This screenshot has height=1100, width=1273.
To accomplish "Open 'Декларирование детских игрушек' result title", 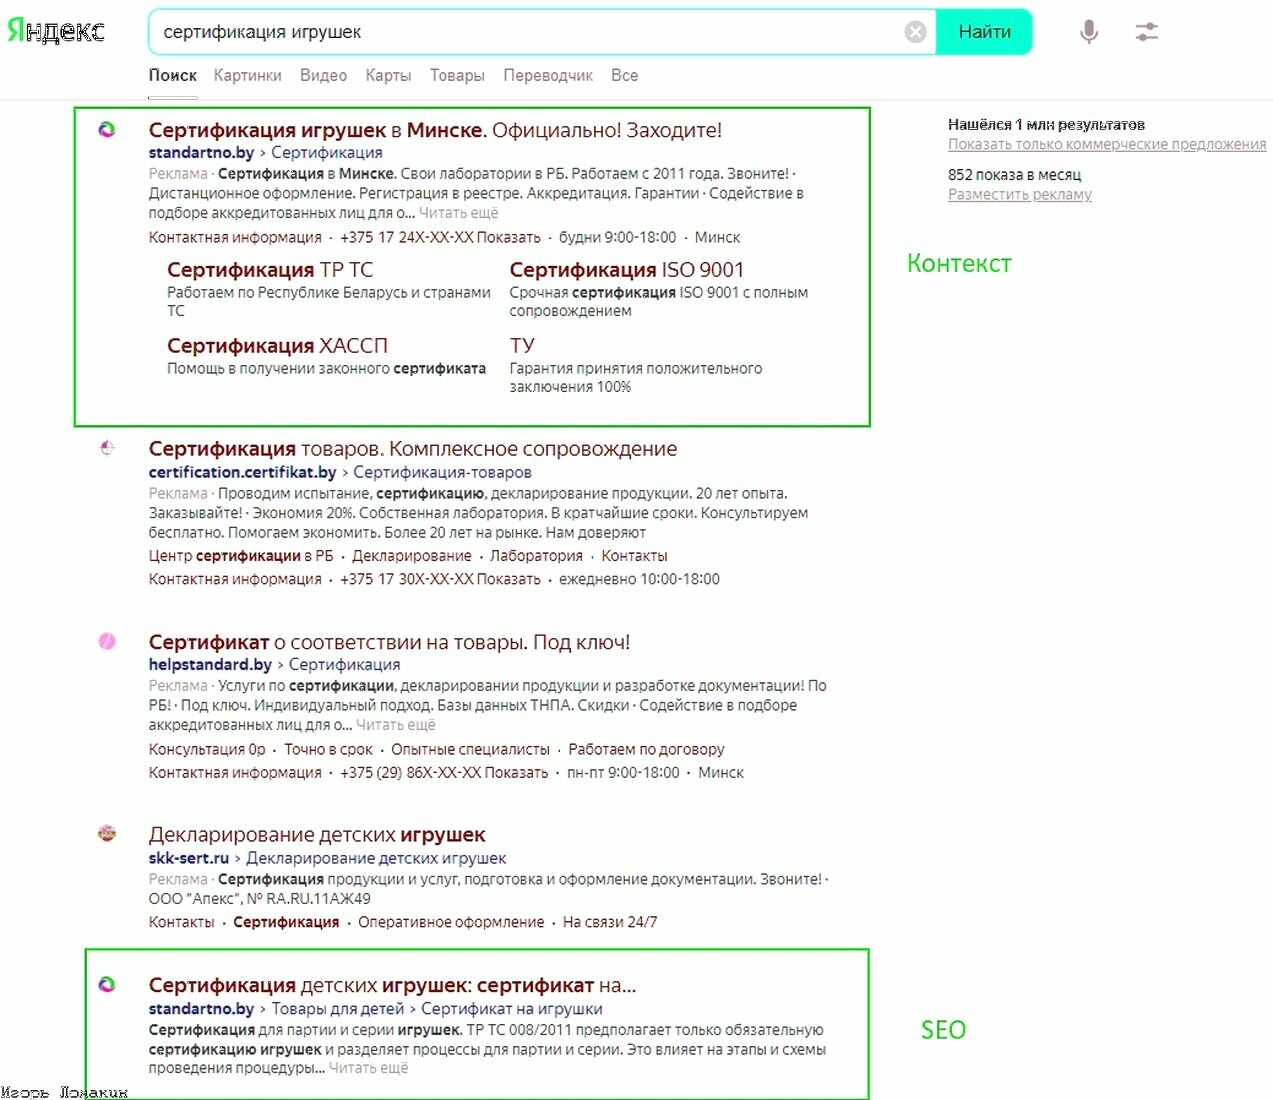I will [317, 835].
